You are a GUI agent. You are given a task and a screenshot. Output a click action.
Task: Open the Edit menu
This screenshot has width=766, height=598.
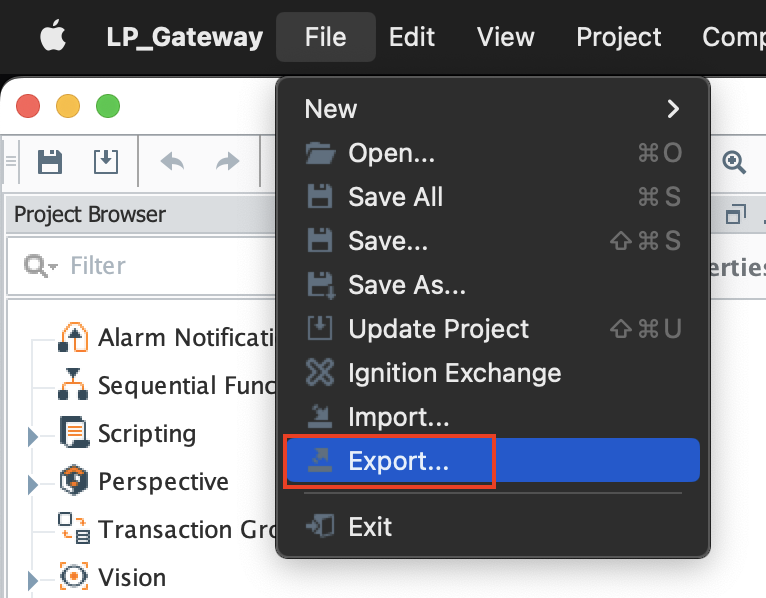(x=412, y=37)
